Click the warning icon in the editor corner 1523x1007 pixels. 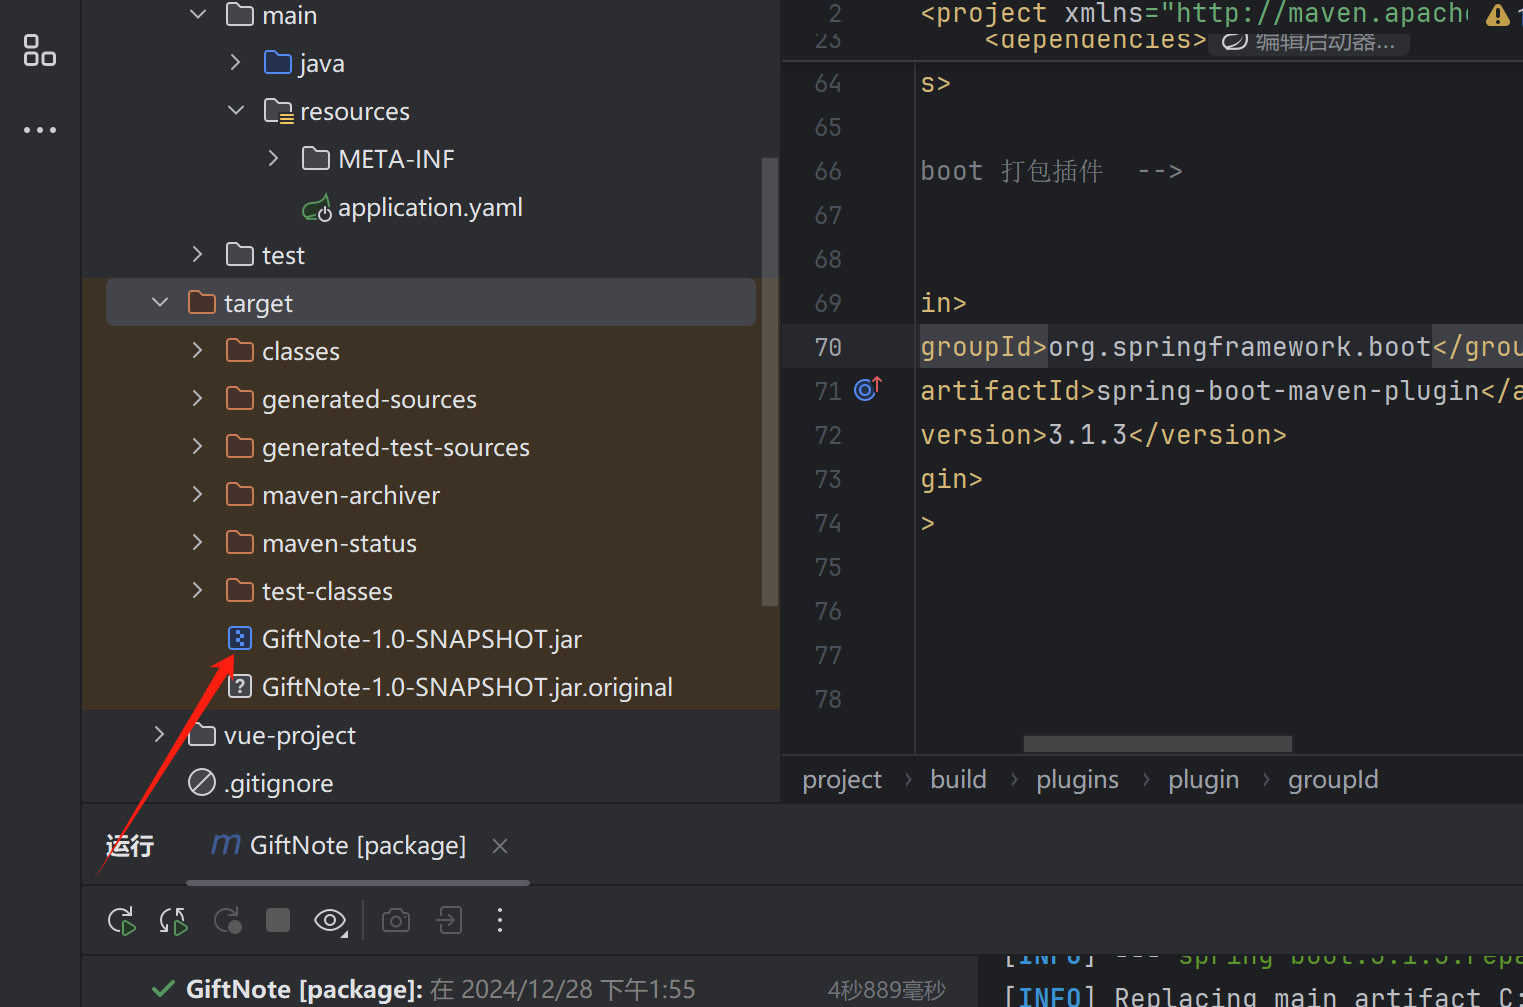point(1498,14)
